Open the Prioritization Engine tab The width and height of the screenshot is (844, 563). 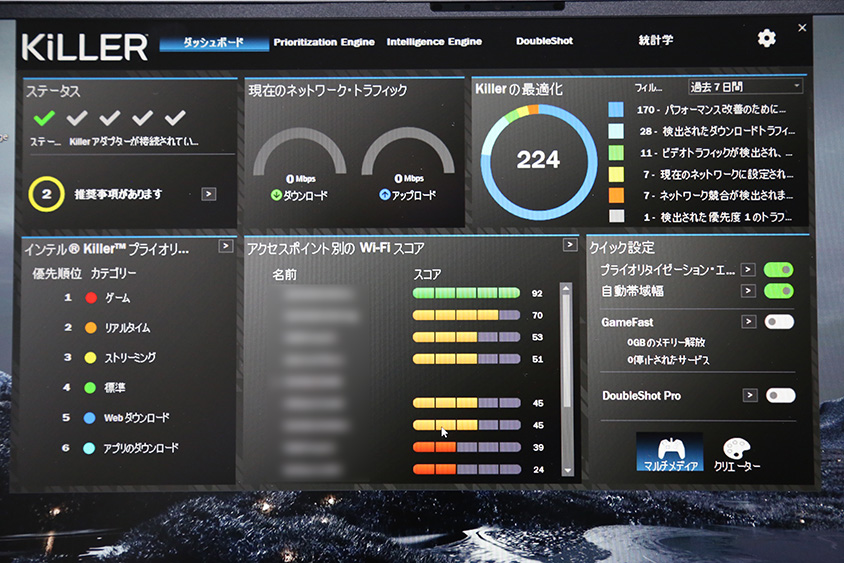[x=324, y=42]
